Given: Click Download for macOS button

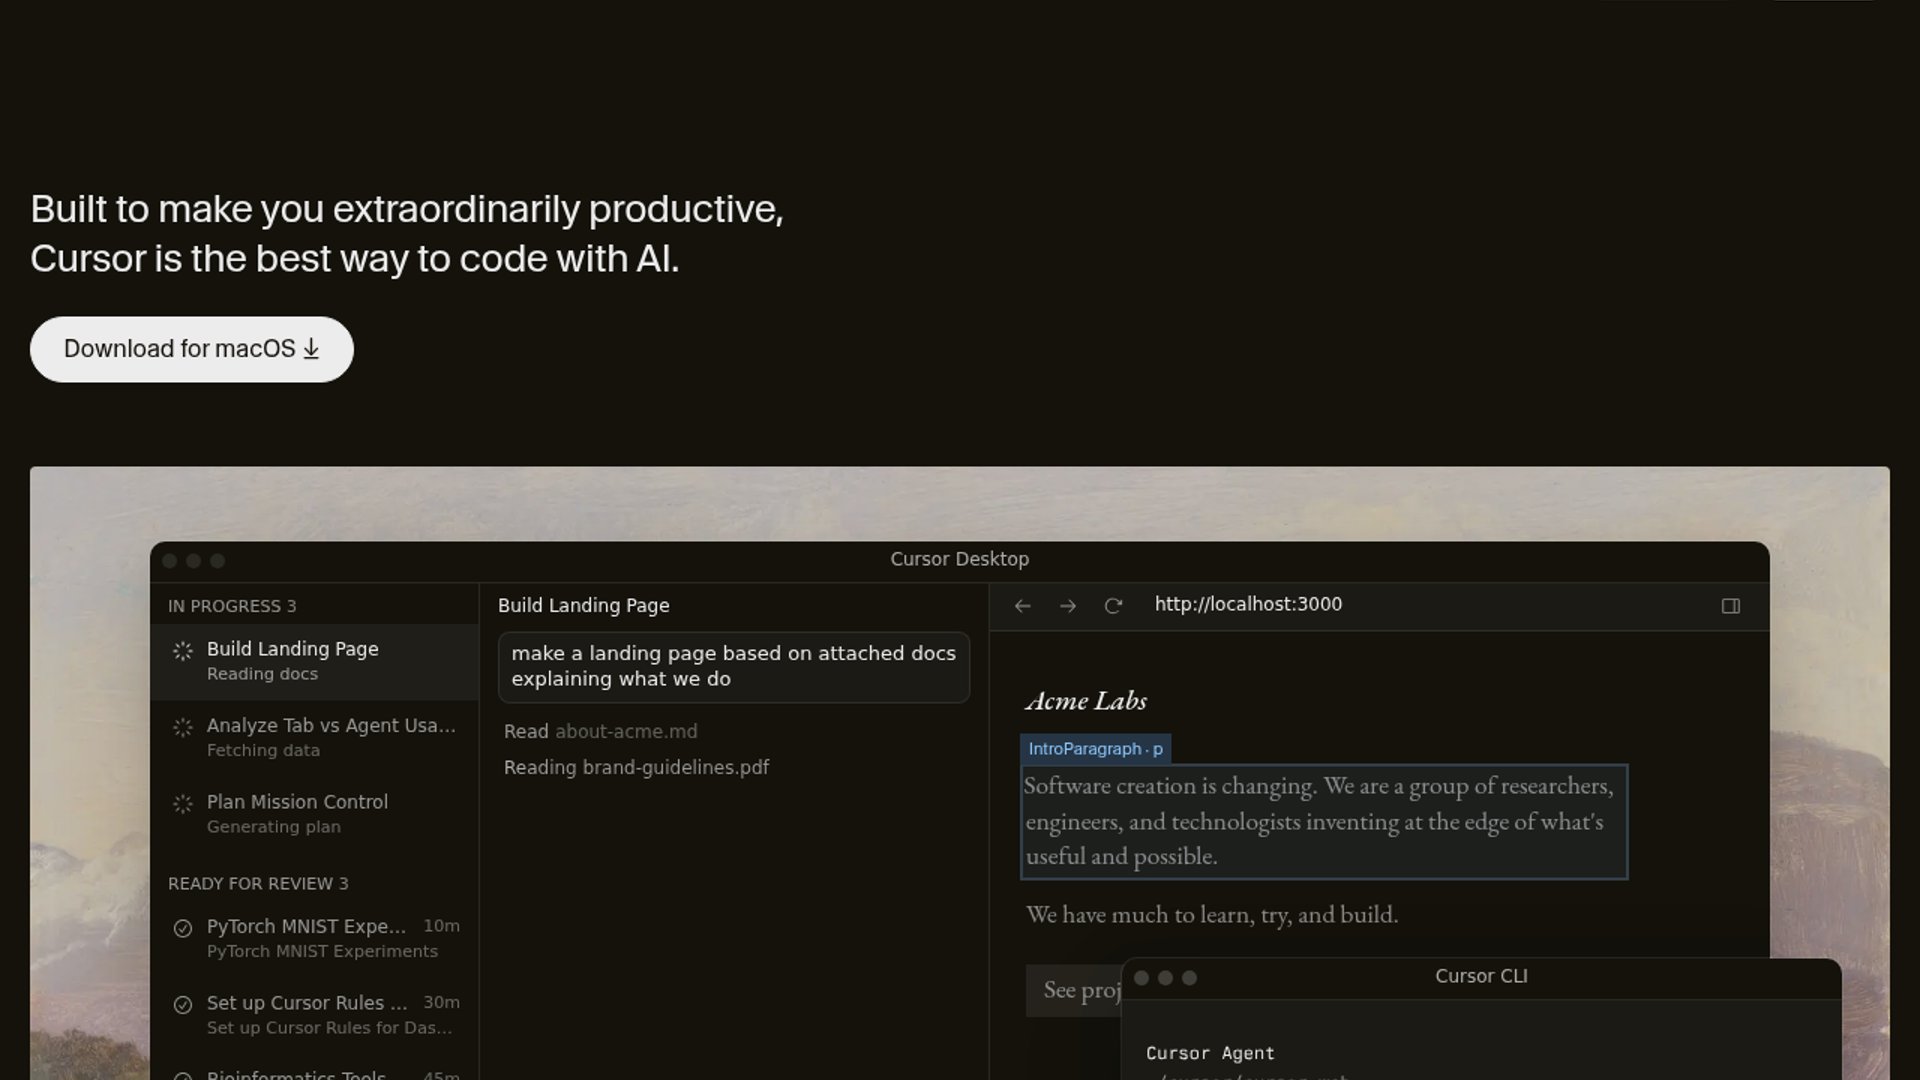Looking at the screenshot, I should click(x=191, y=349).
